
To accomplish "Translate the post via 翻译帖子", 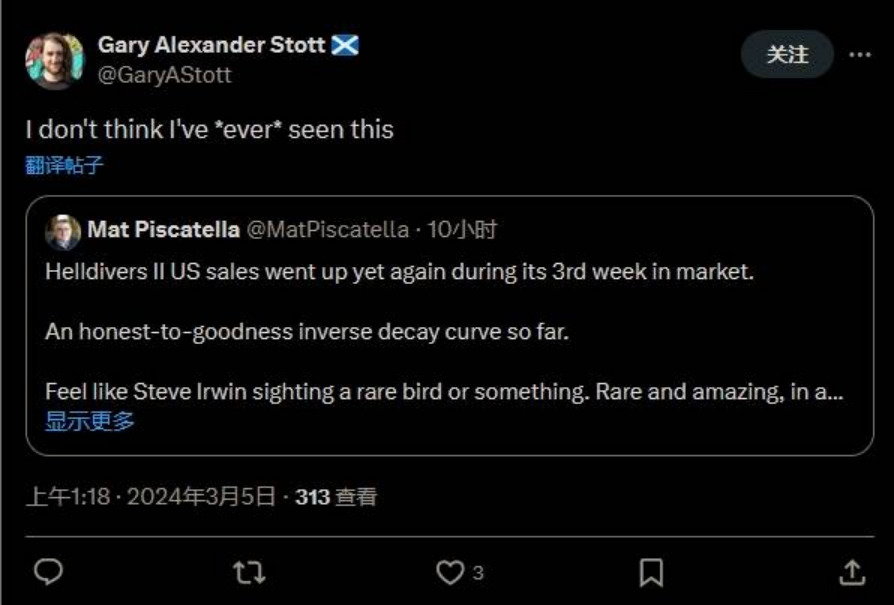I will [x=64, y=166].
